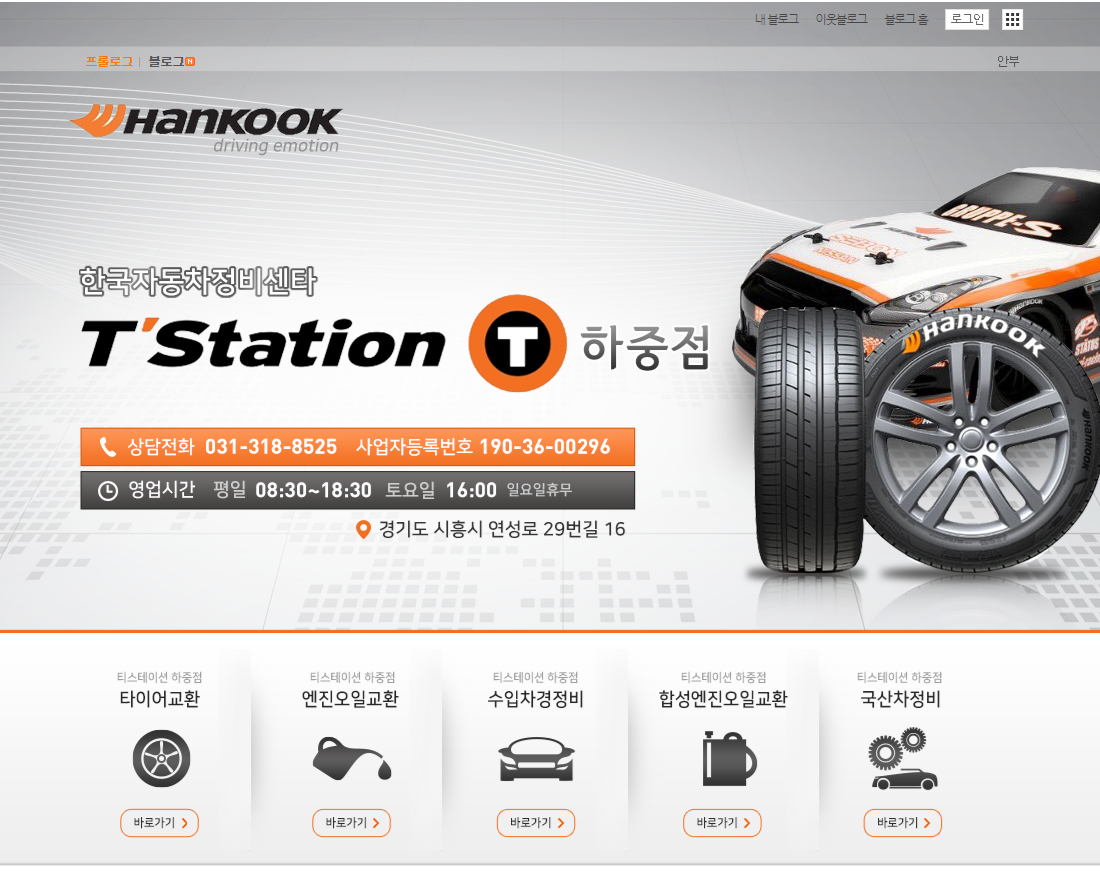This screenshot has height=874, width=1100.
Task: Click 바로가기 under 국산차정비
Action: (902, 823)
